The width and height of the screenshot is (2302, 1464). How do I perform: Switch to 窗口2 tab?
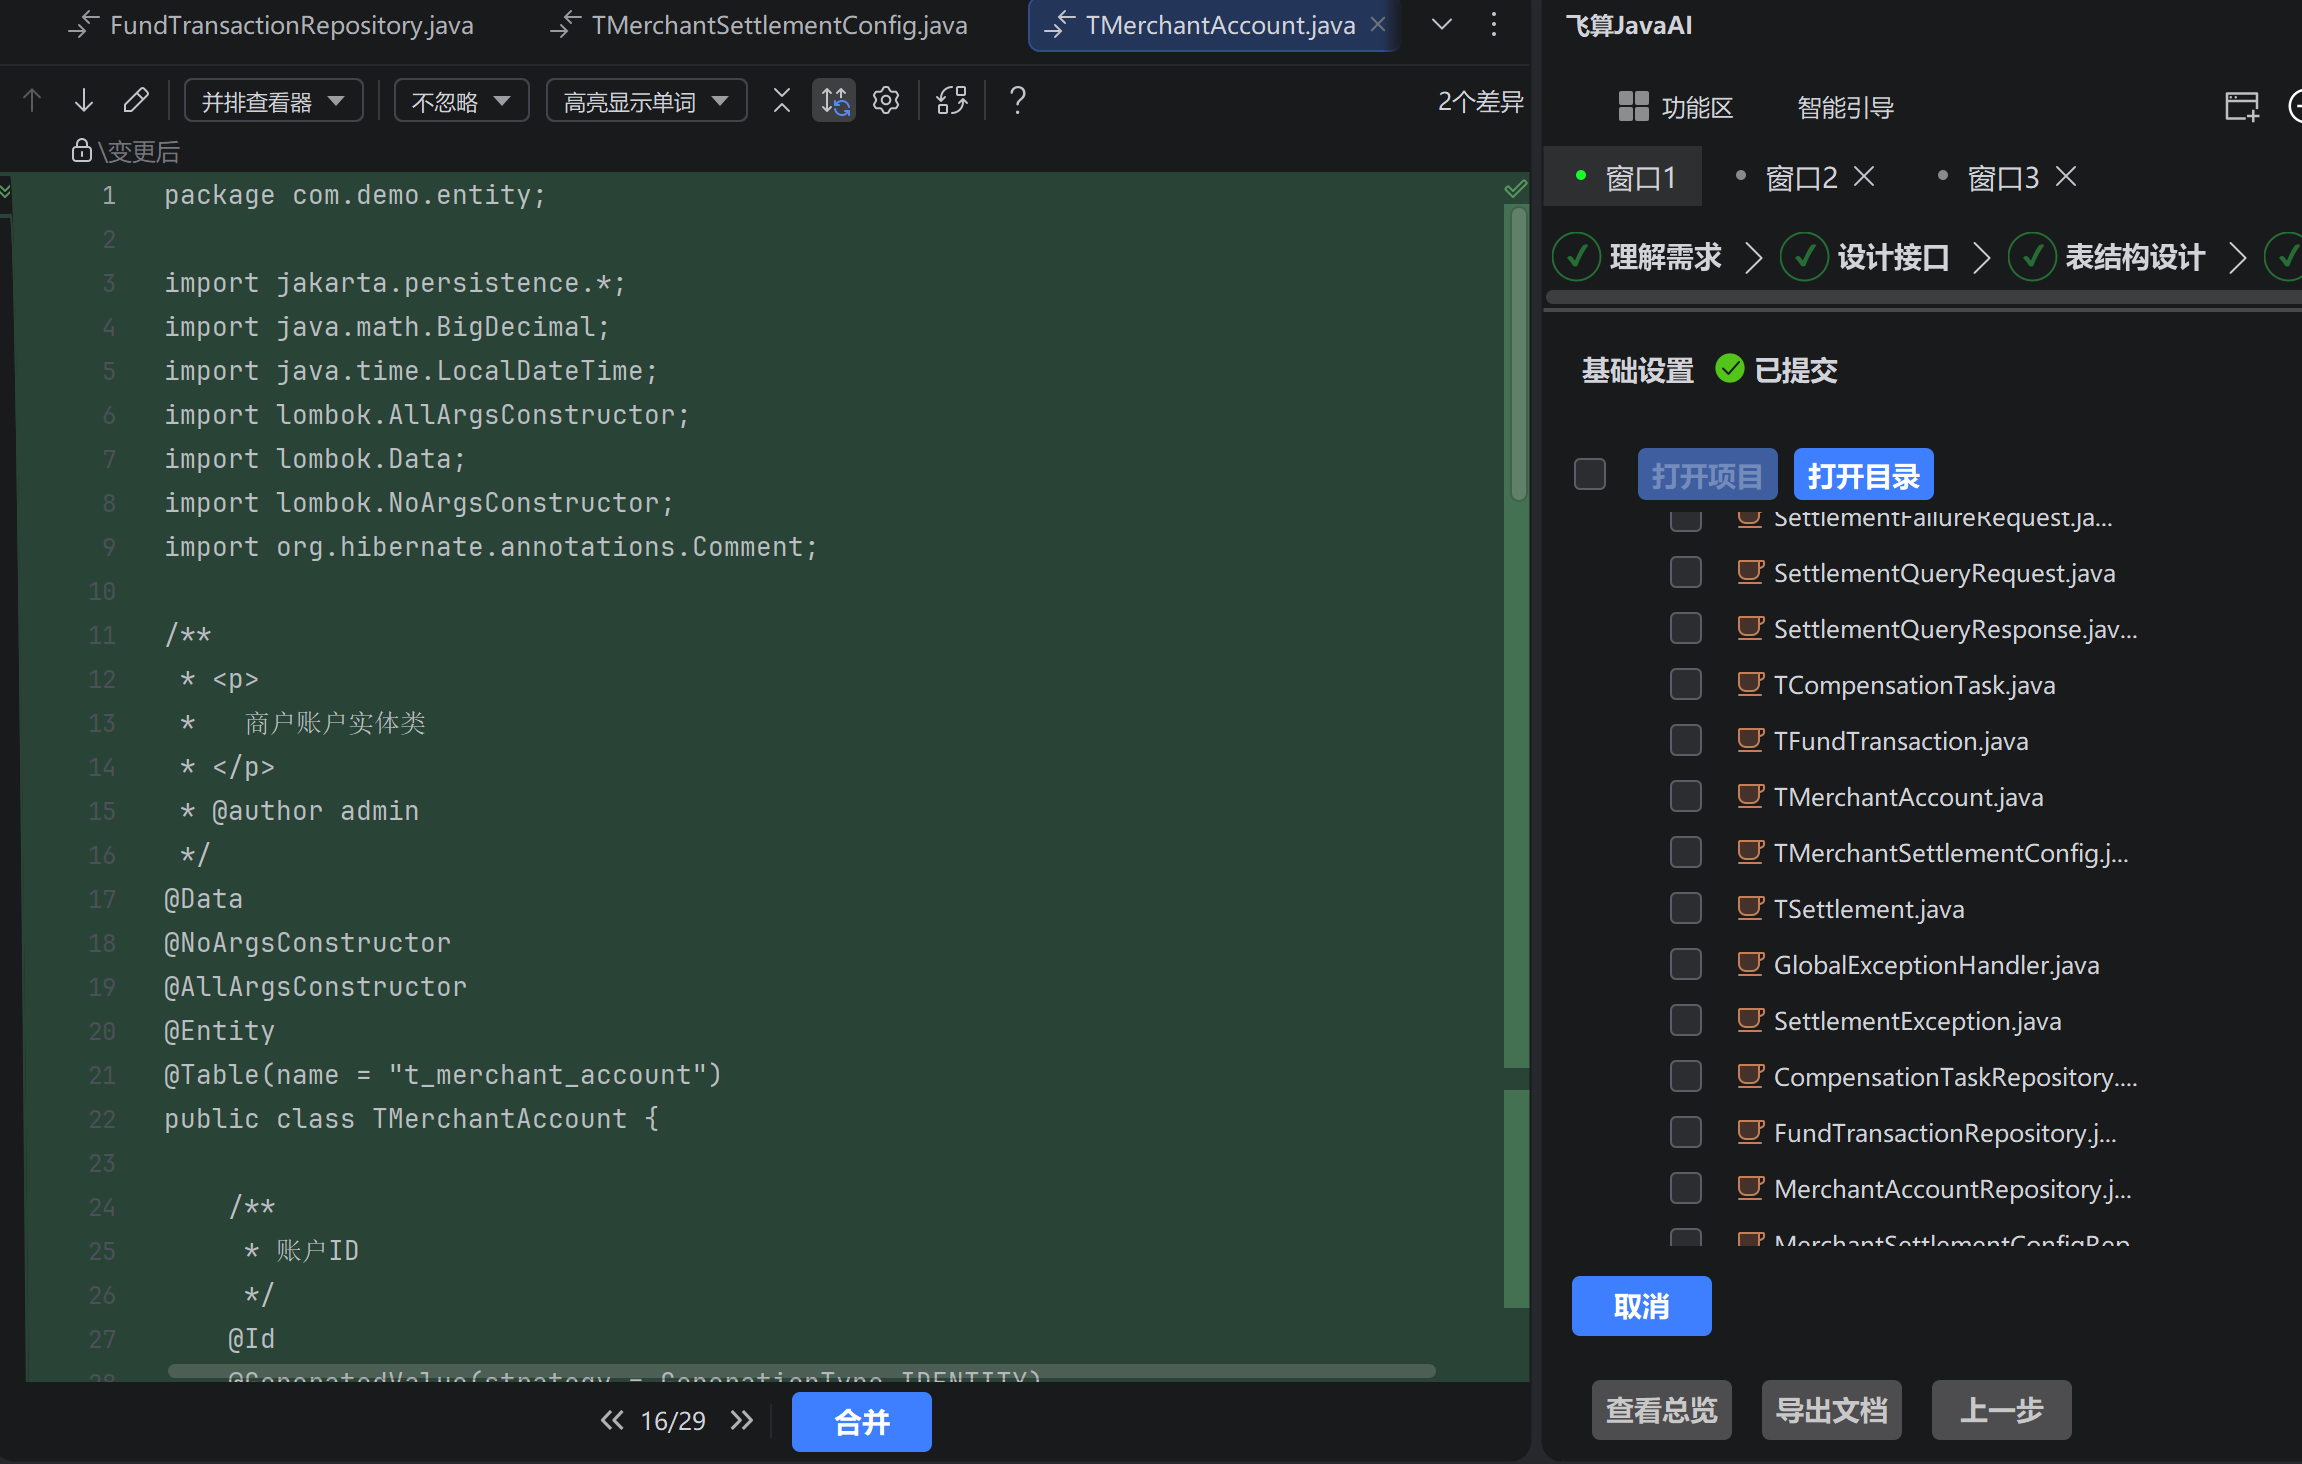(1802, 177)
